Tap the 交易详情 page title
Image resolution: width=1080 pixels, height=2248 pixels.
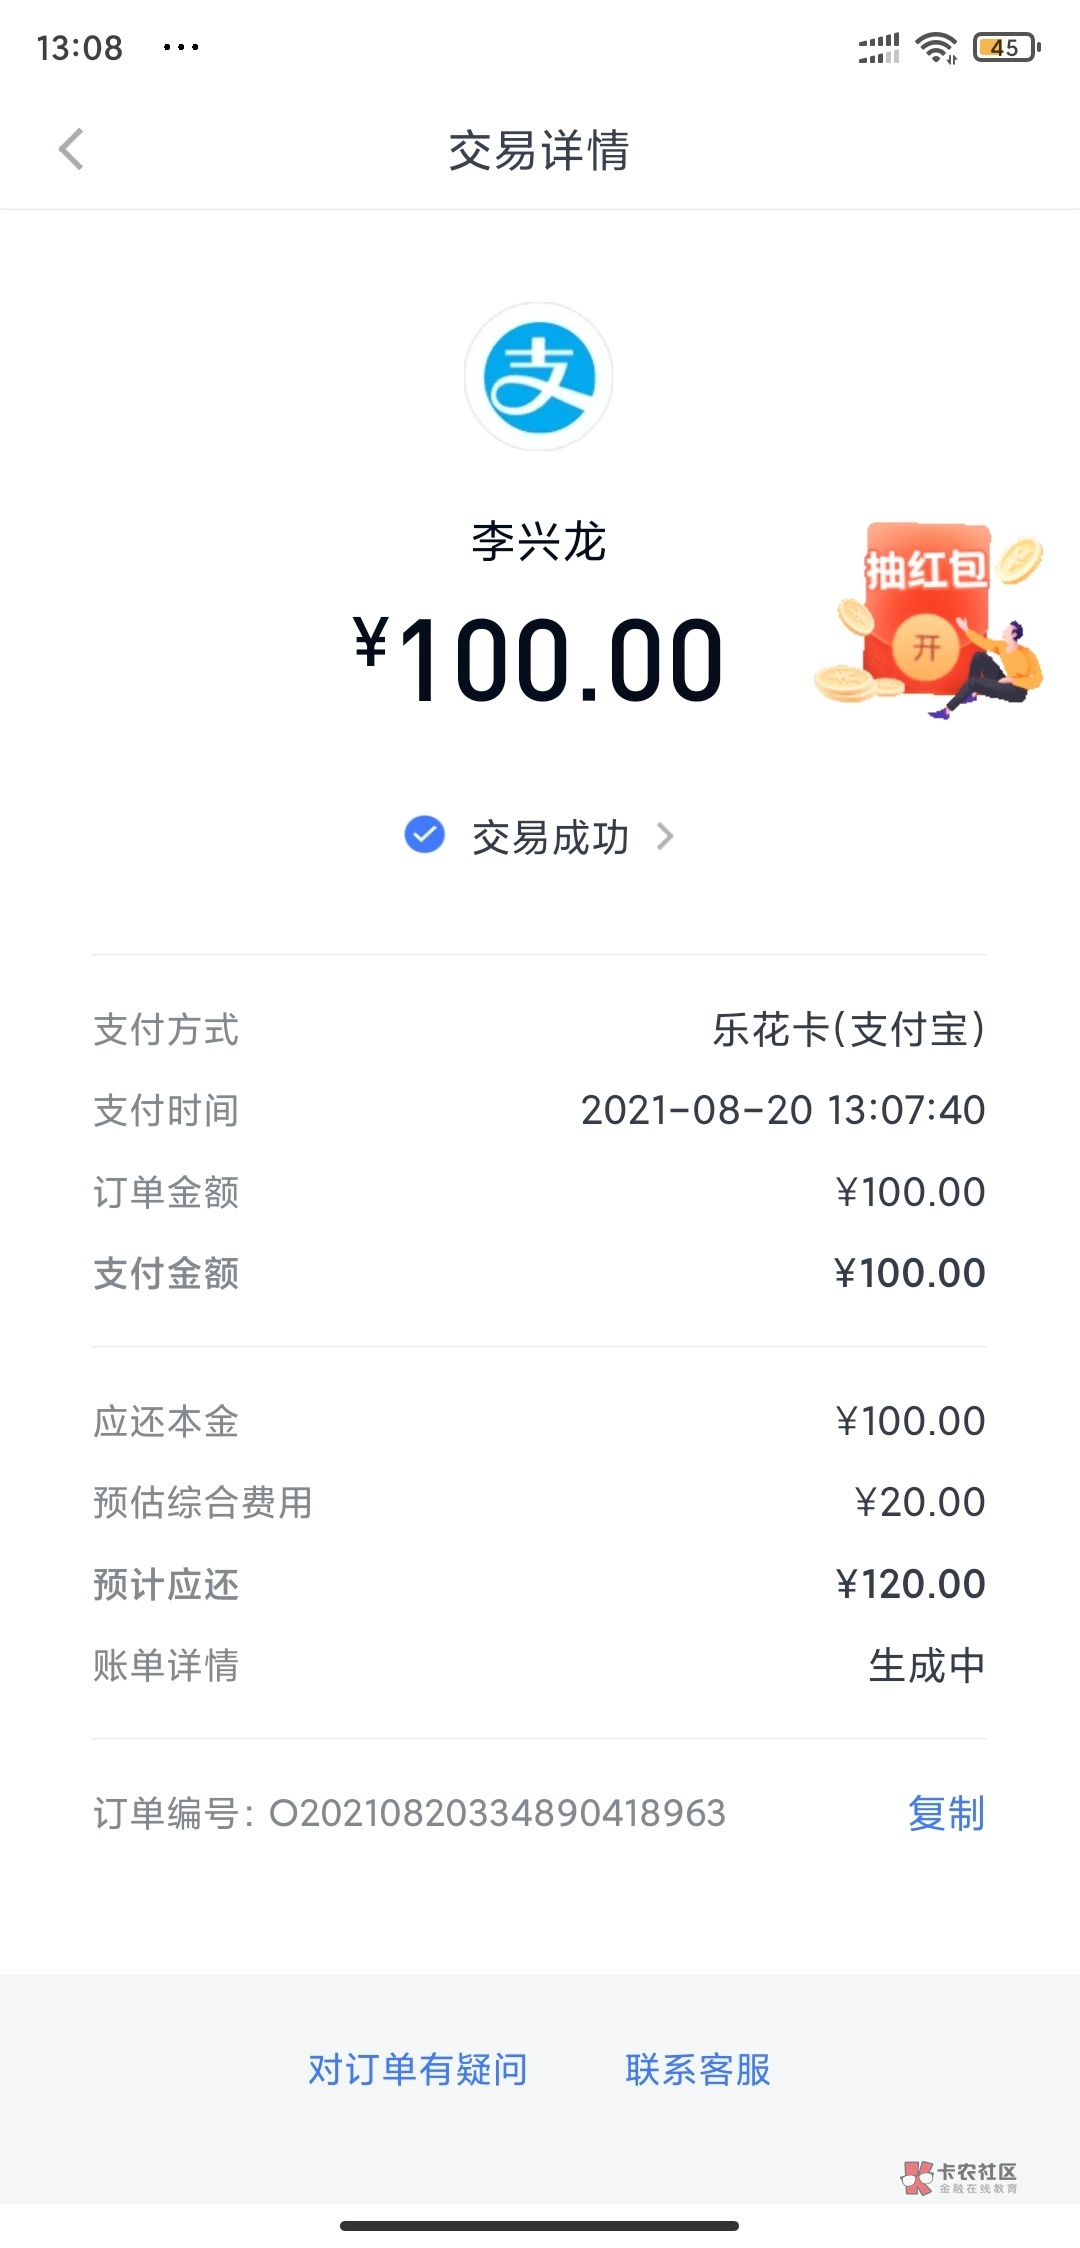tap(539, 151)
